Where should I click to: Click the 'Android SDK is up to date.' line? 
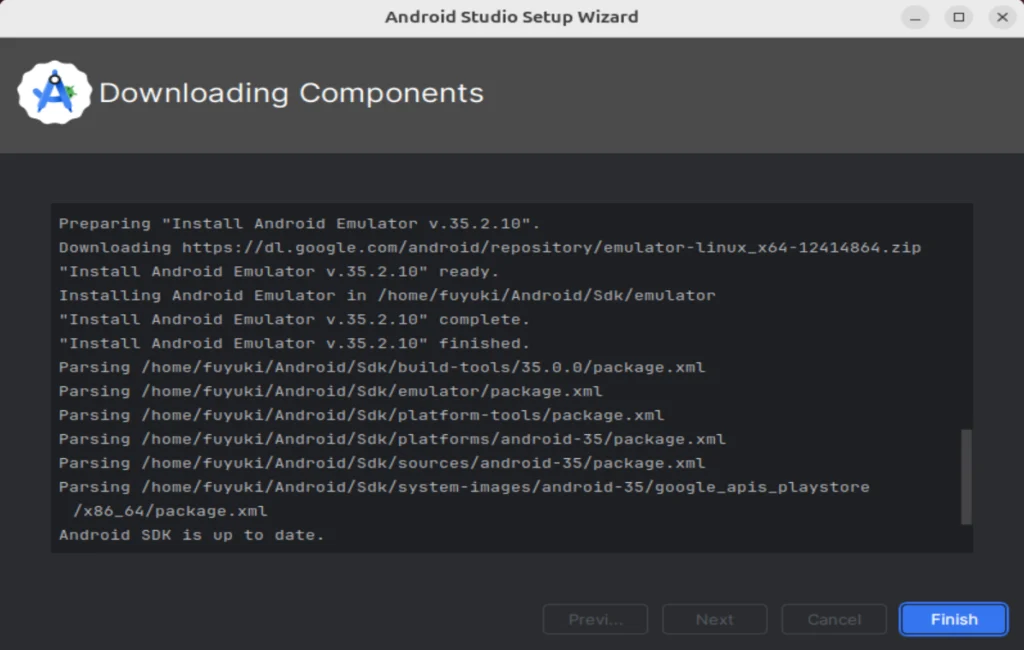tap(191, 535)
